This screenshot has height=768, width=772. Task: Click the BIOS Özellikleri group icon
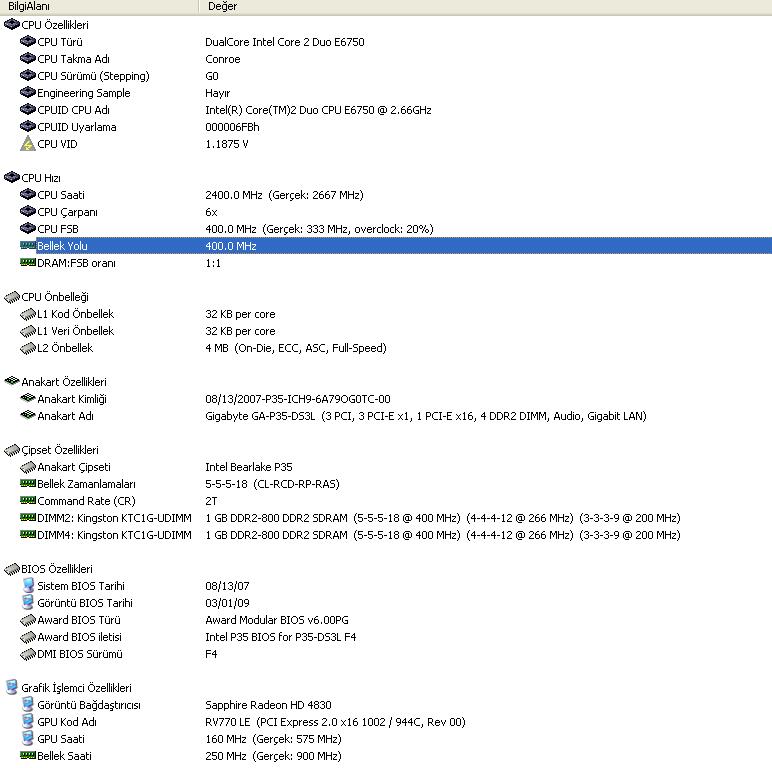(x=11, y=569)
